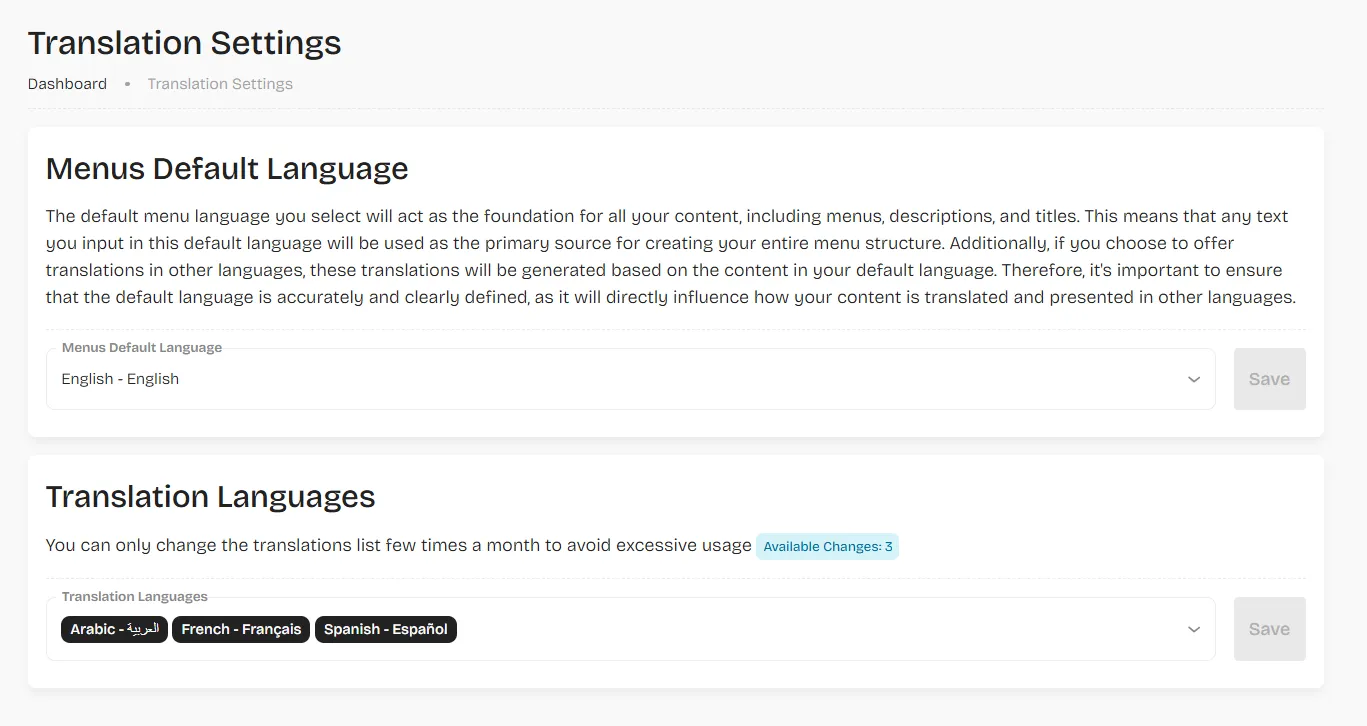Click the text about changing translations monthly
This screenshot has width=1367, height=726.
coord(399,545)
